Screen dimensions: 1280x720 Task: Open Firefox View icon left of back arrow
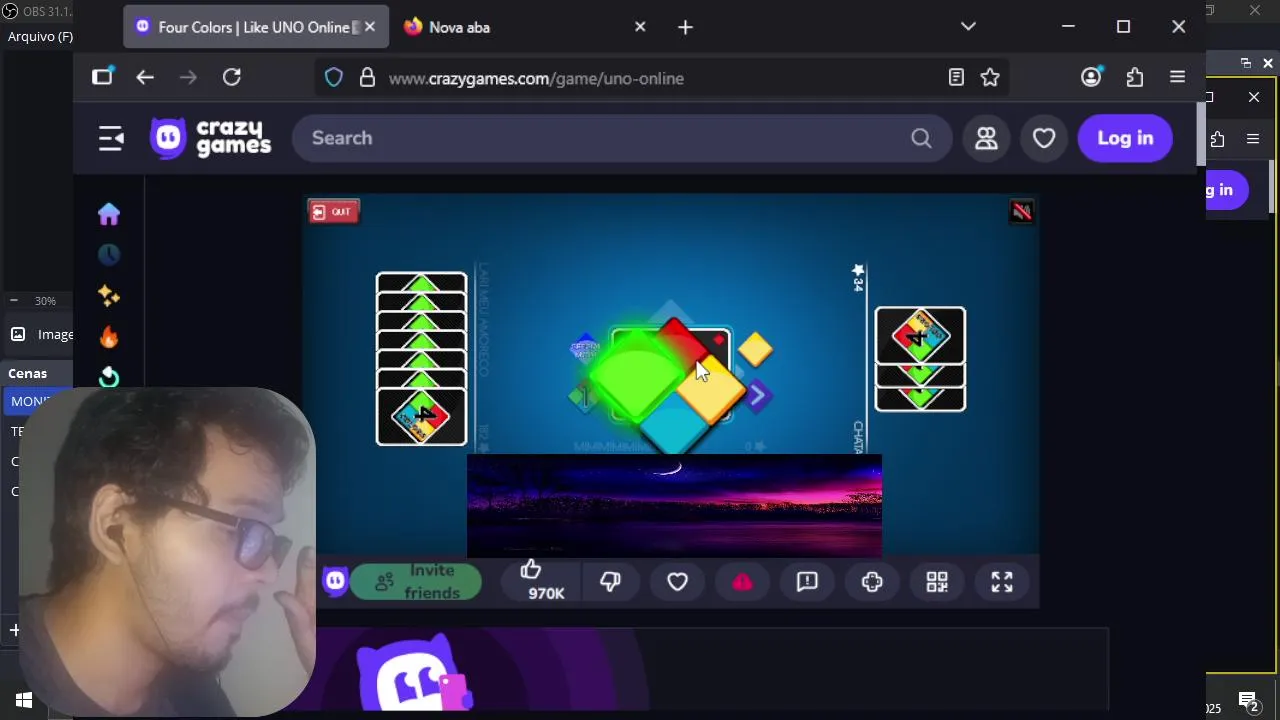coord(102,77)
